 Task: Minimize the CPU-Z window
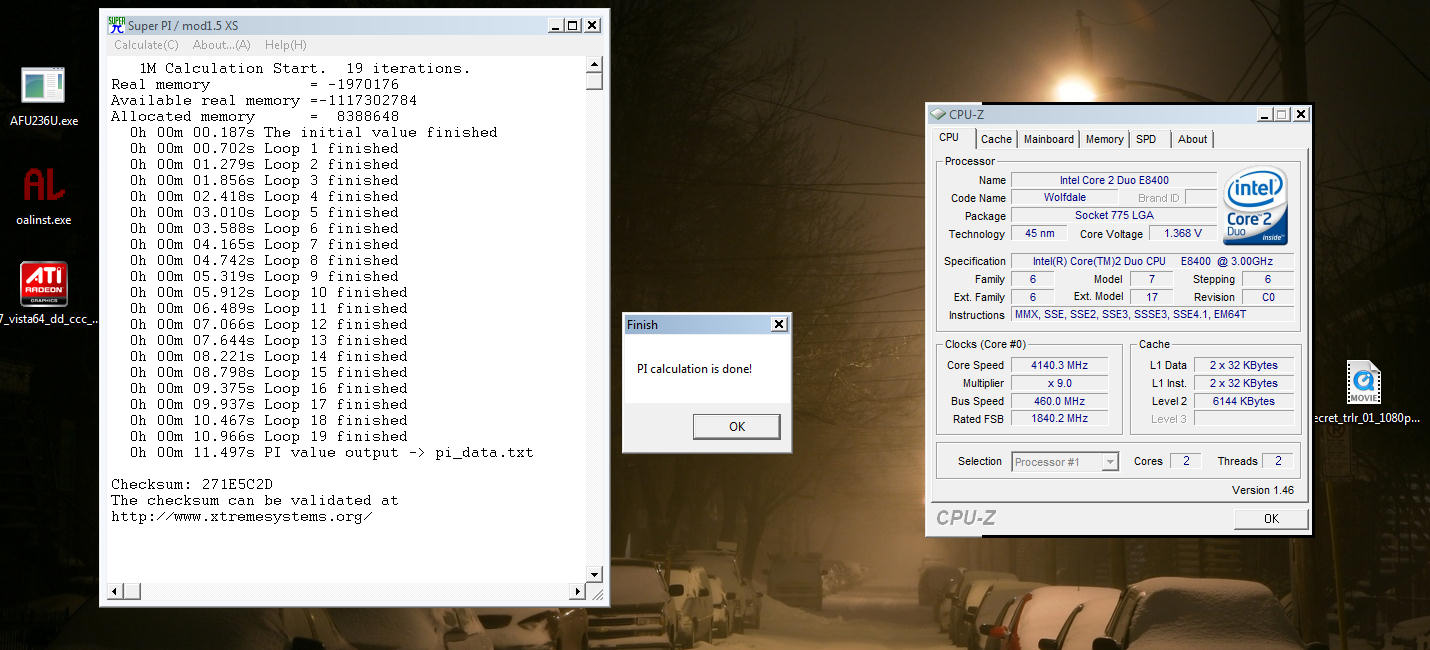[1265, 115]
